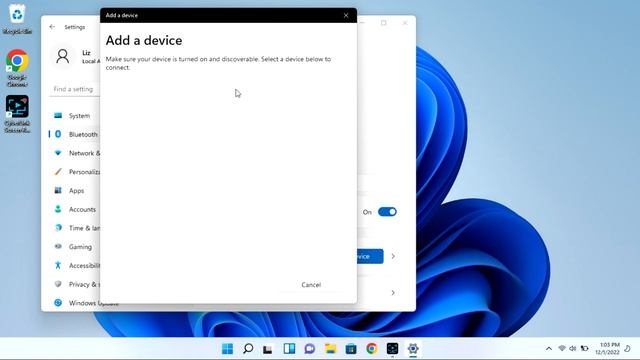Click the Network icon in sidebar
The height and width of the screenshot is (360, 640).
point(58,153)
